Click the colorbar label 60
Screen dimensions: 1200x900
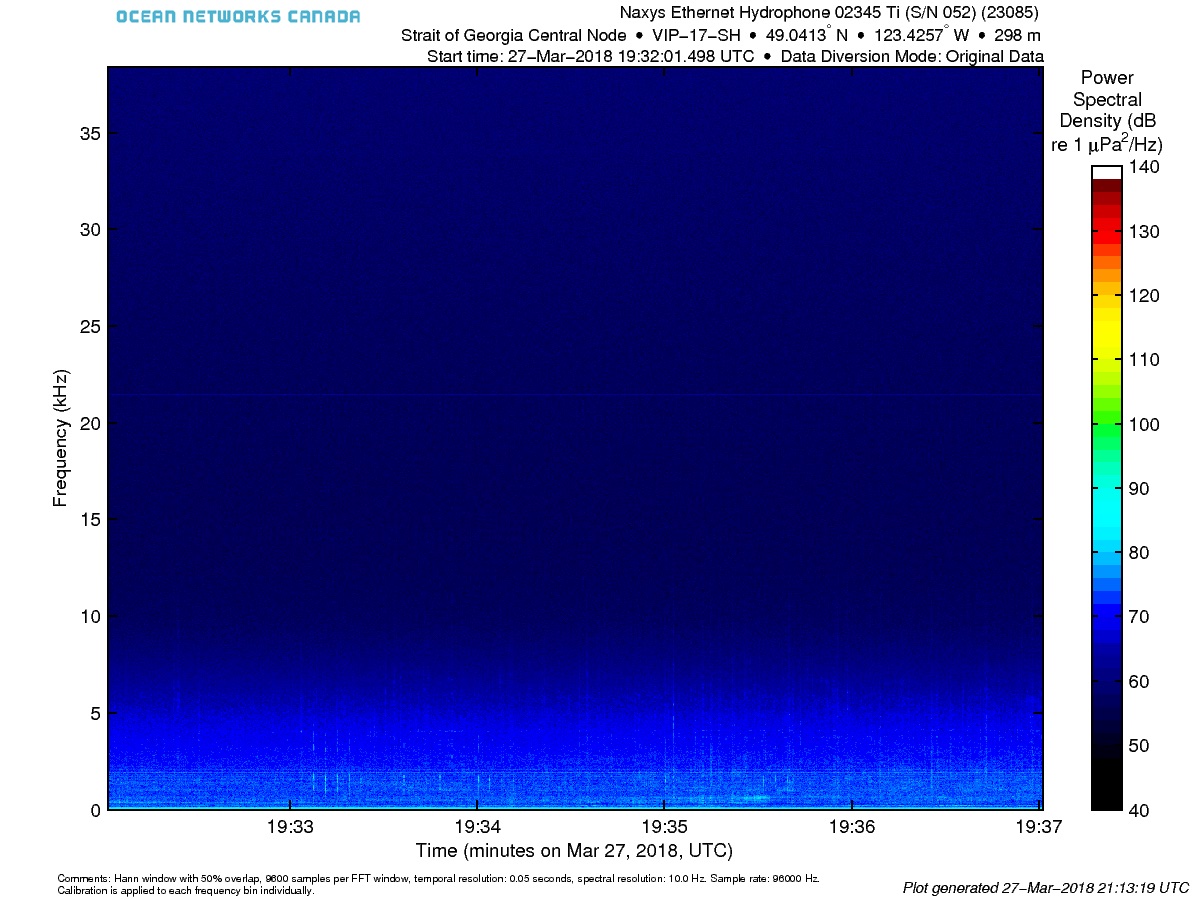point(1139,681)
